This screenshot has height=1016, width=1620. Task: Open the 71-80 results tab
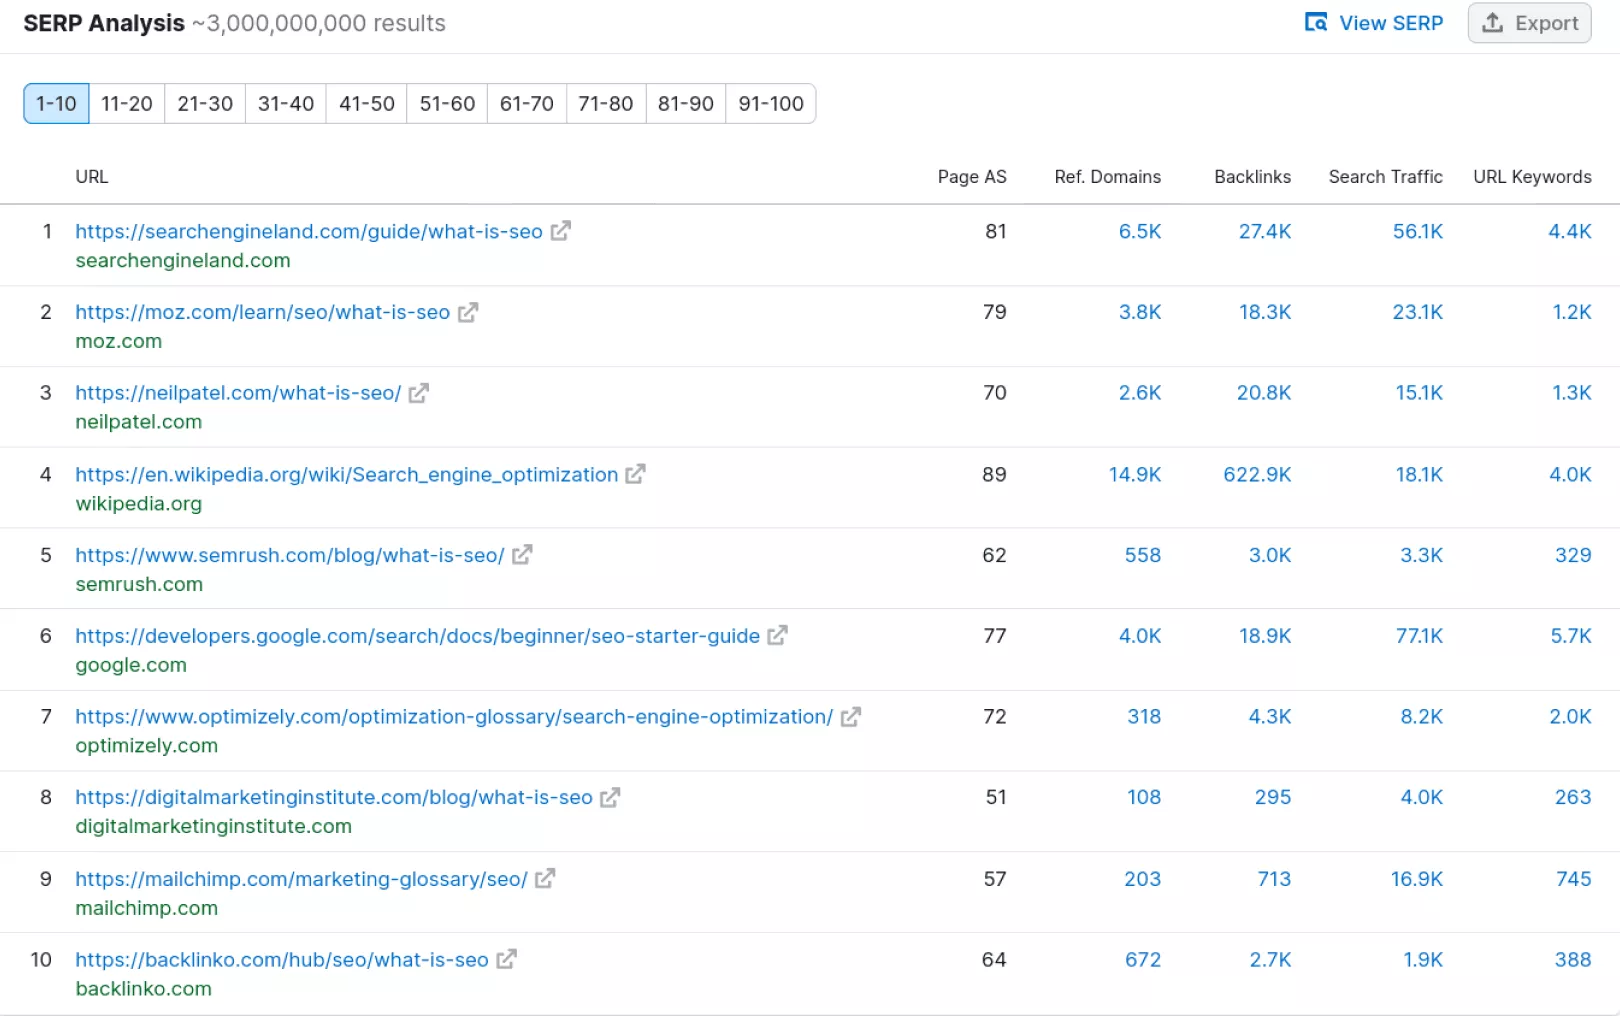point(606,104)
